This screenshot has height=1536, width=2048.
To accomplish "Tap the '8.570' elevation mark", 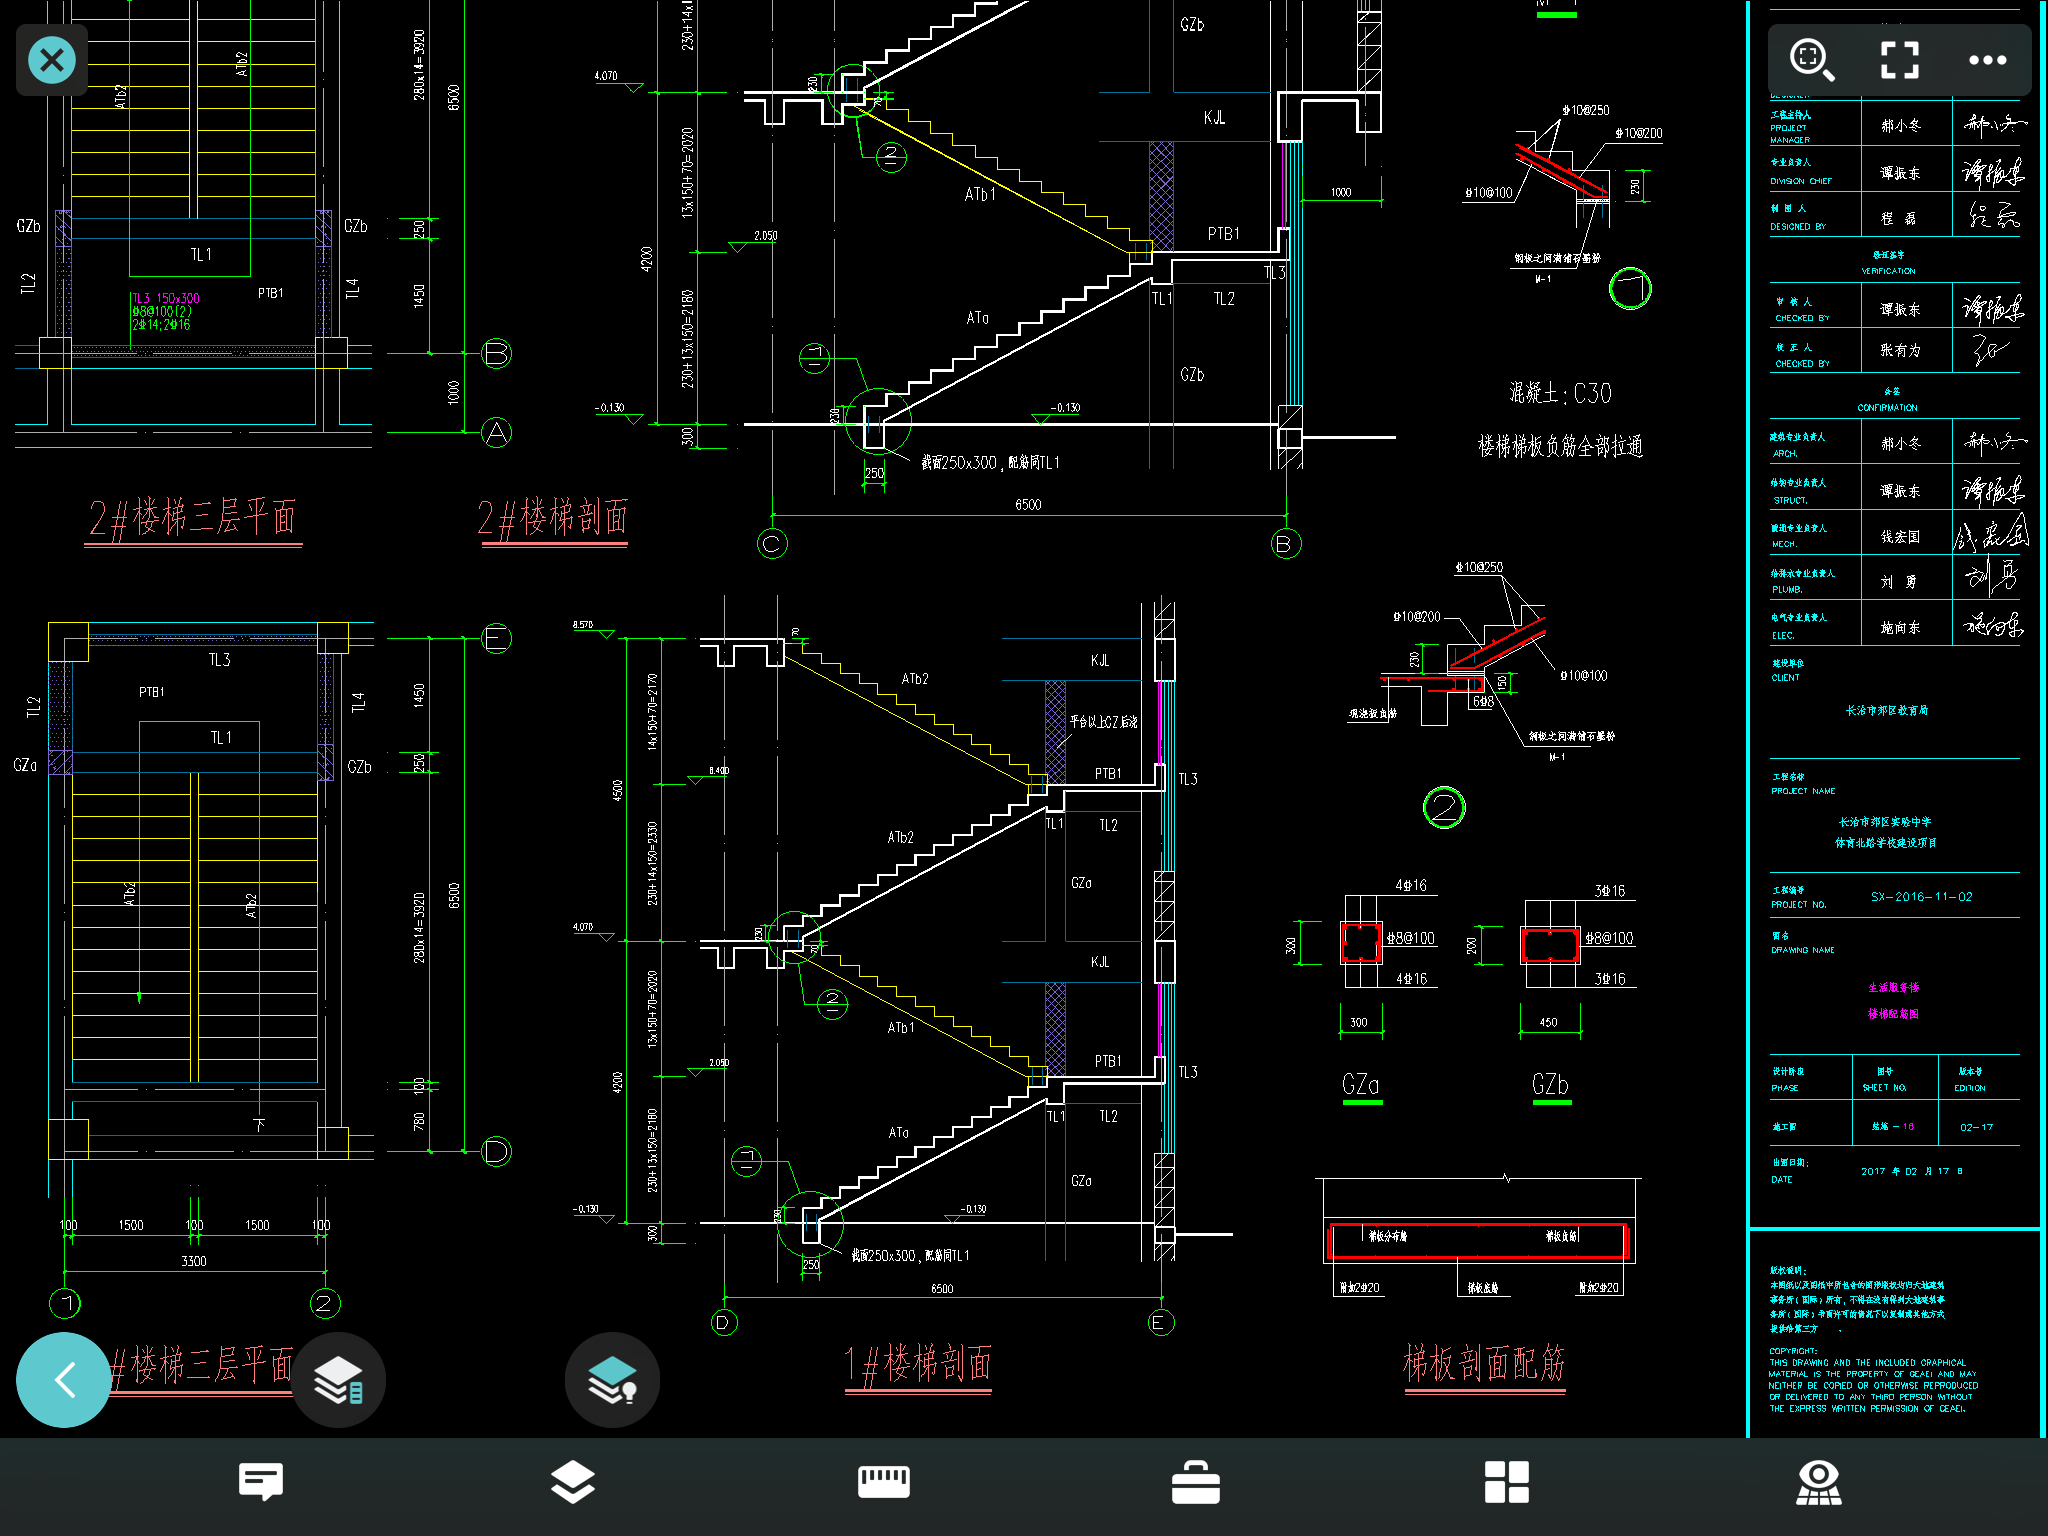I will (583, 625).
